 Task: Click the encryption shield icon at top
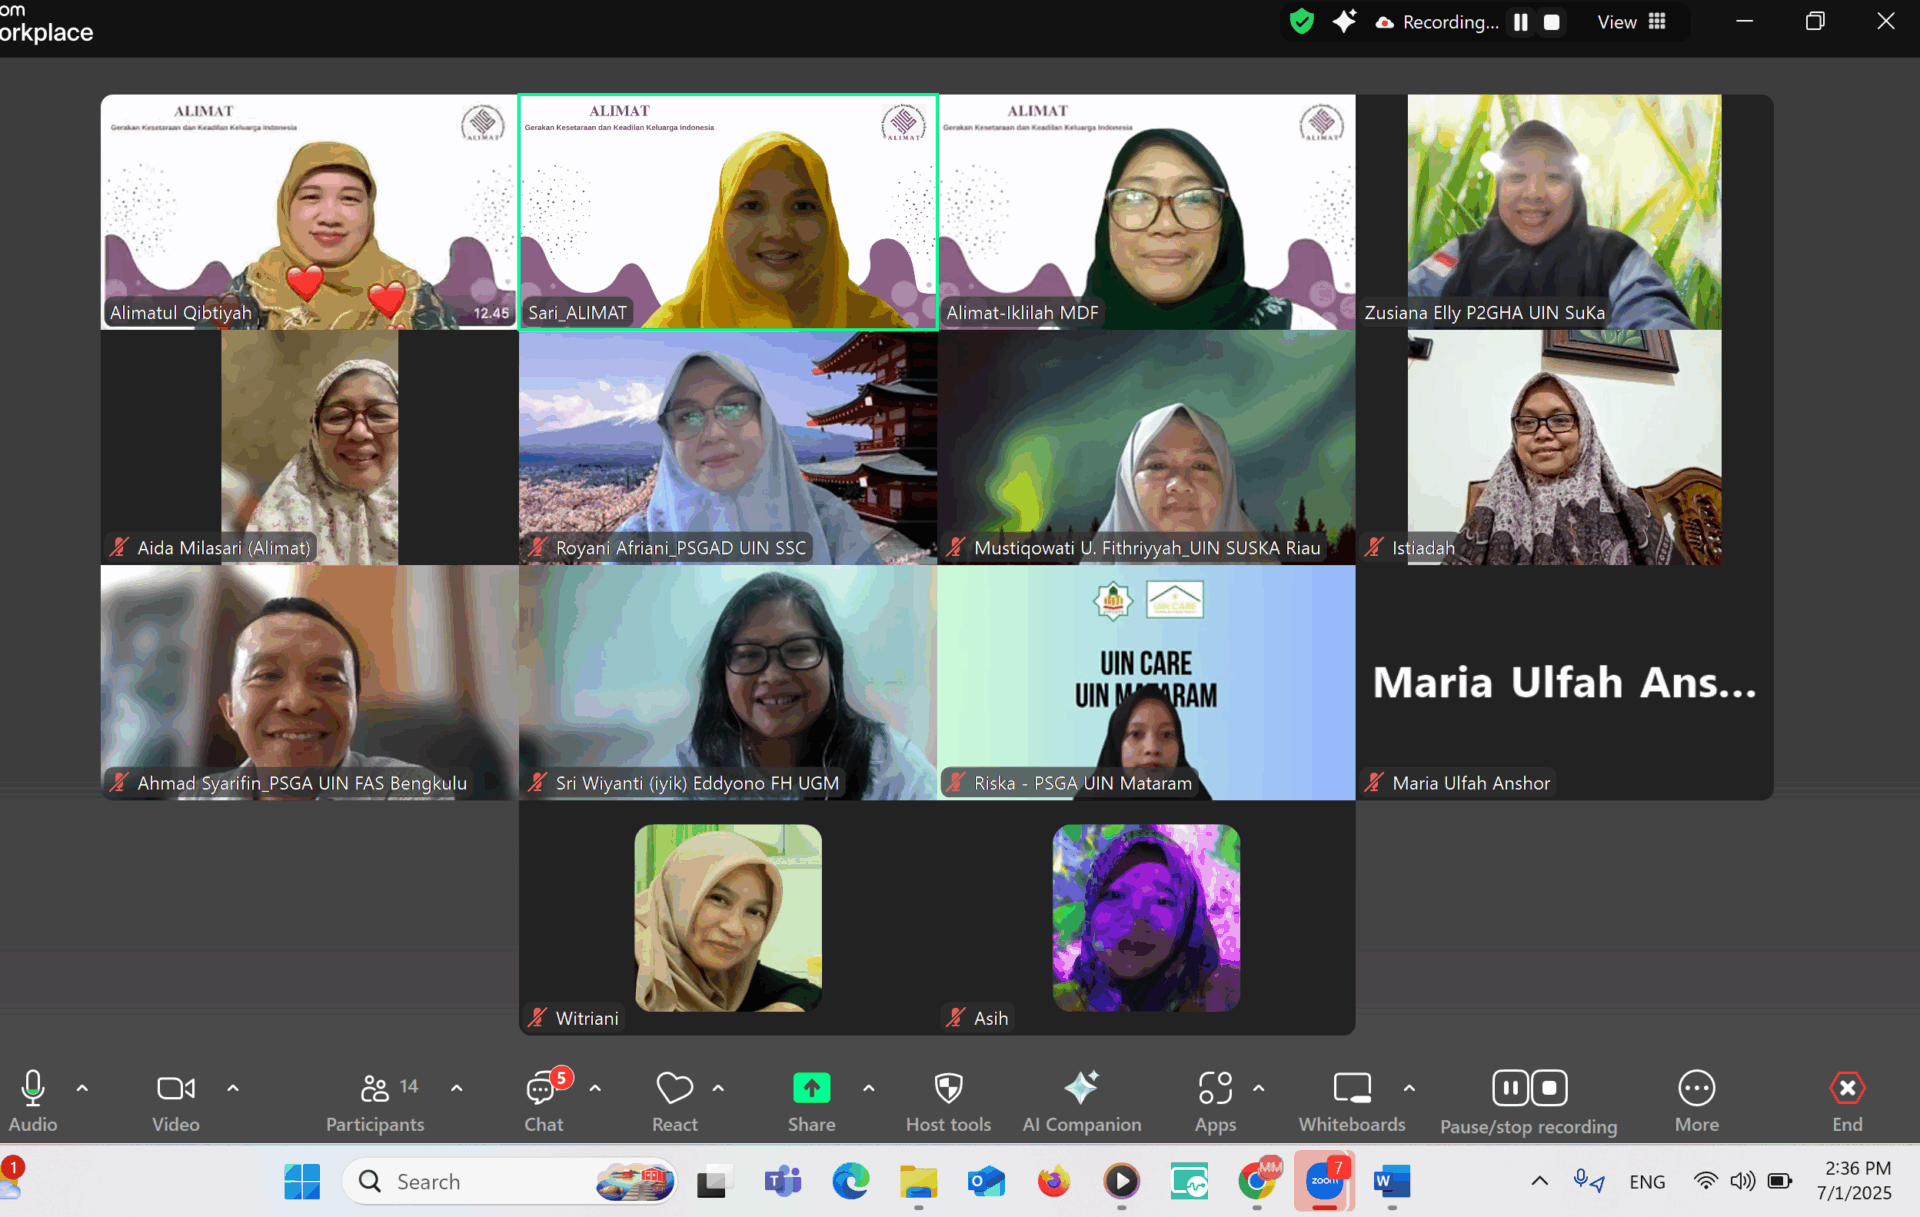(x=1301, y=21)
